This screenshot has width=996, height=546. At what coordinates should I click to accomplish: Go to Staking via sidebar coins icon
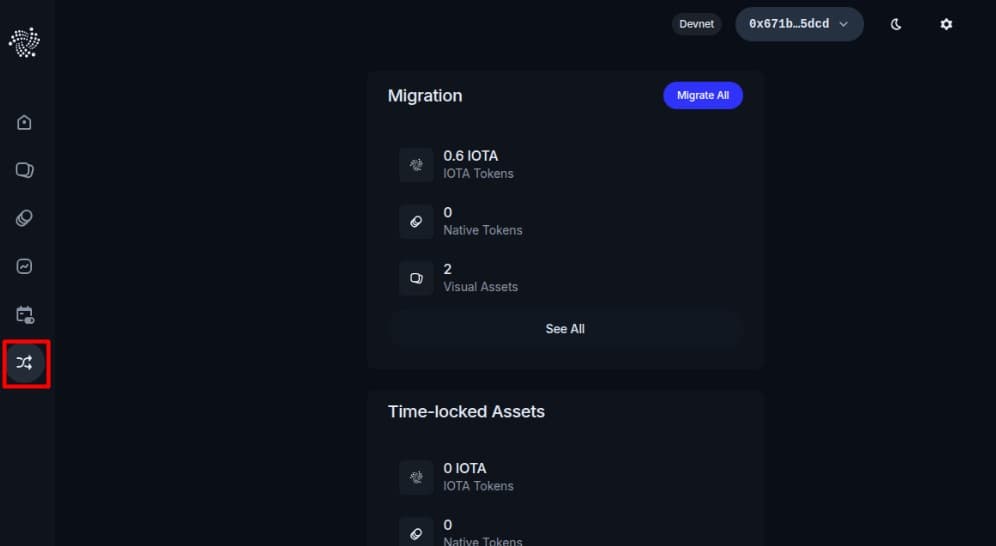click(25, 218)
